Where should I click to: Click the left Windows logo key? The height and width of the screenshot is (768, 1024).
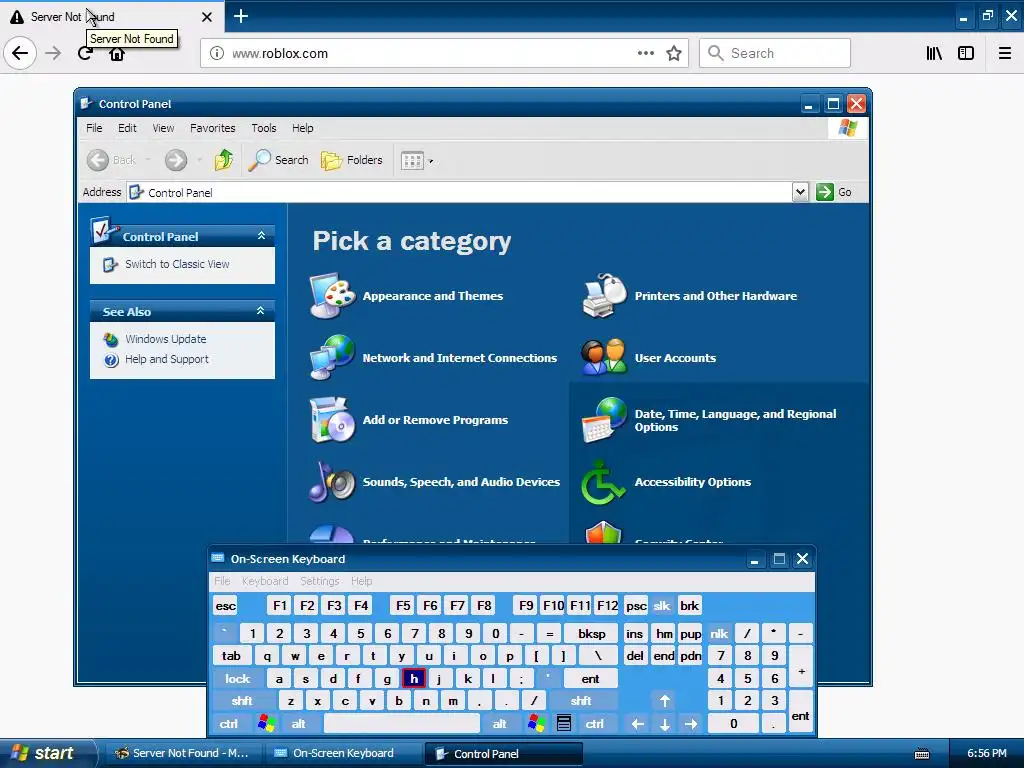[x=266, y=723]
